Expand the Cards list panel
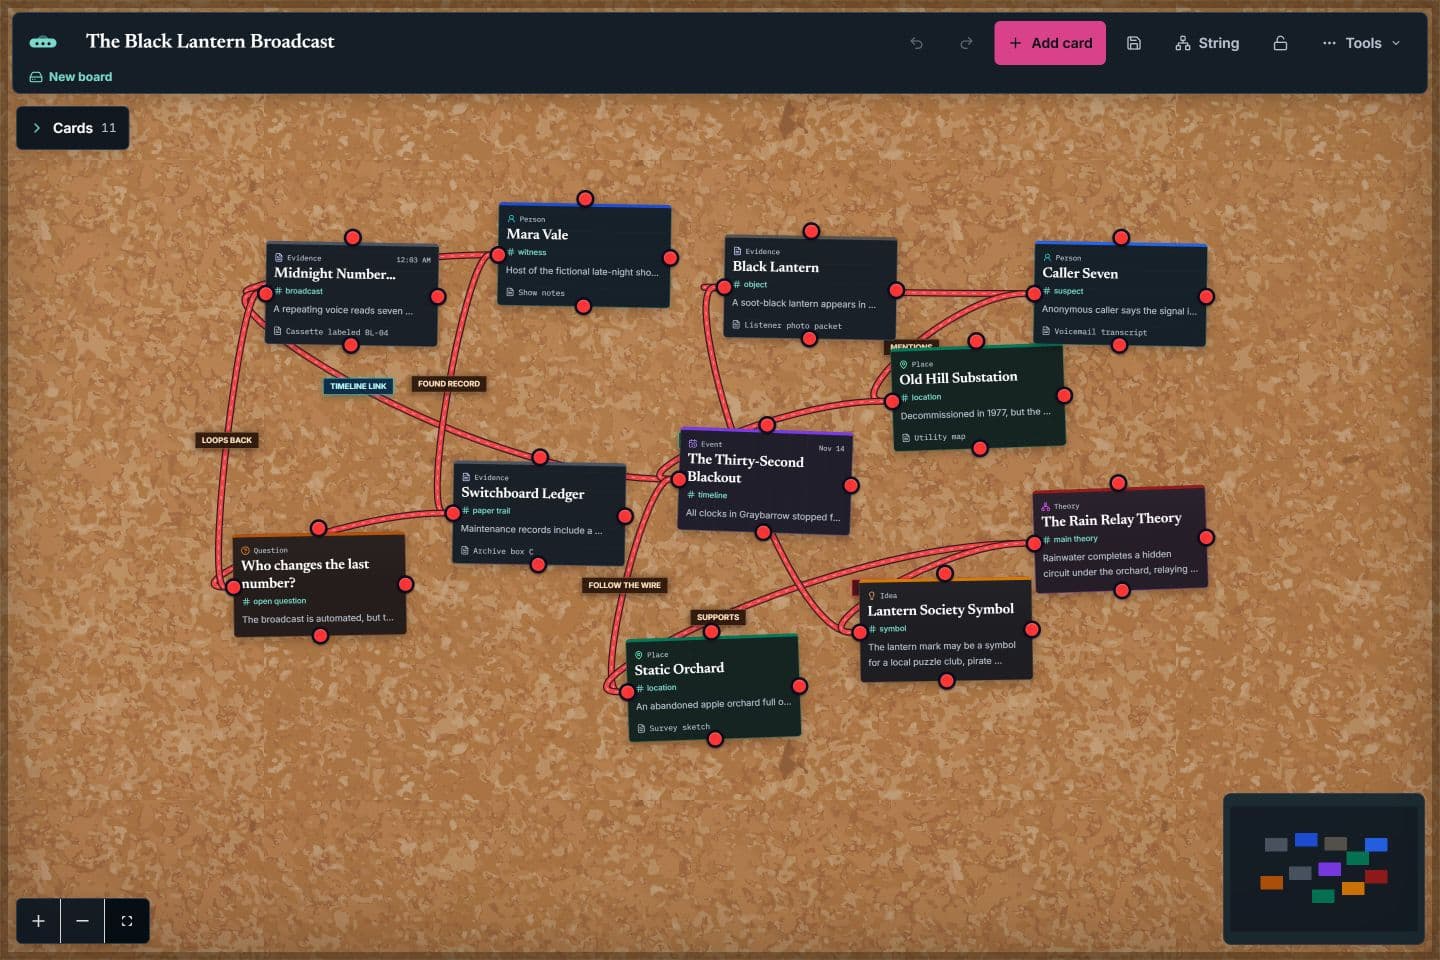Viewport: 1440px width, 960px height. pos(73,128)
